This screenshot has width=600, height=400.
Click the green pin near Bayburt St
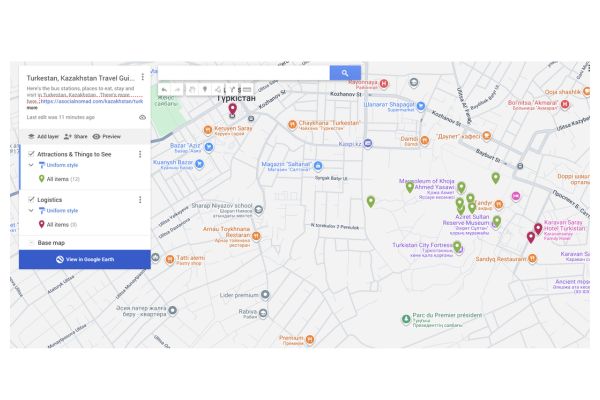click(496, 178)
